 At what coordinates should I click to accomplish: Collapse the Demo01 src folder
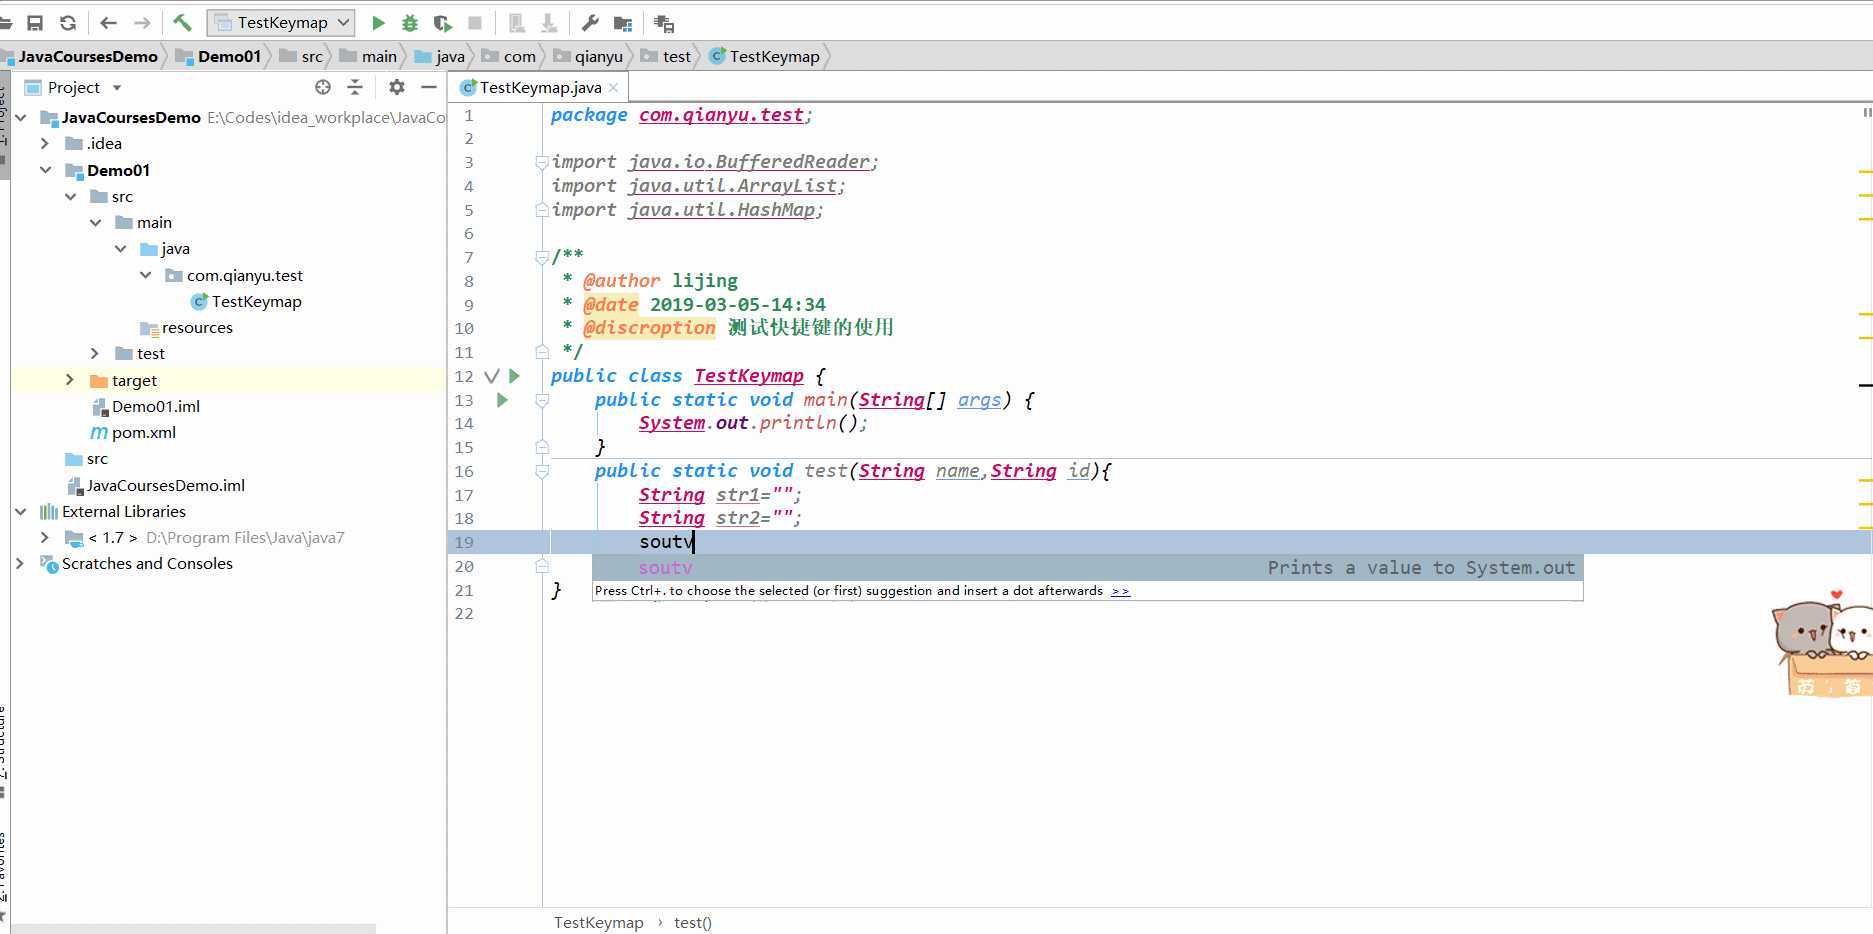[70, 196]
